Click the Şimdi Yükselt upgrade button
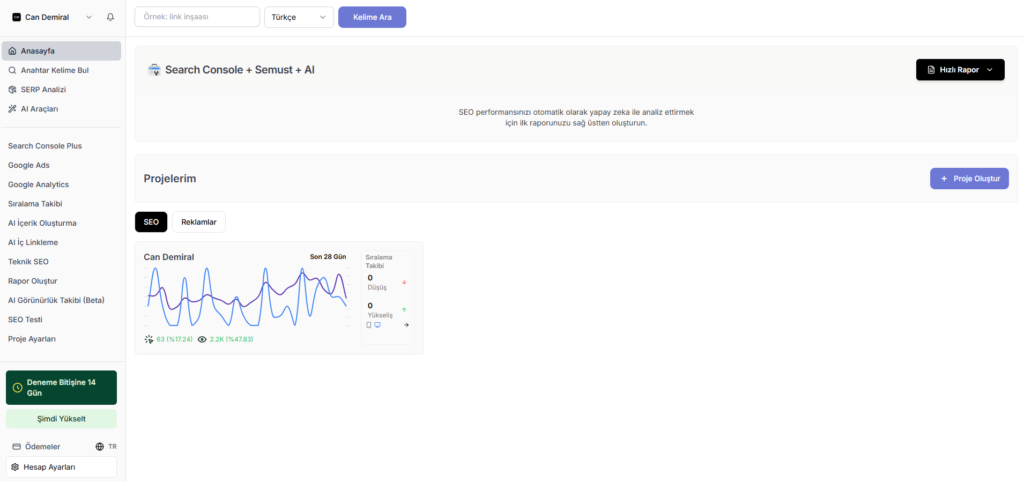 click(x=61, y=419)
